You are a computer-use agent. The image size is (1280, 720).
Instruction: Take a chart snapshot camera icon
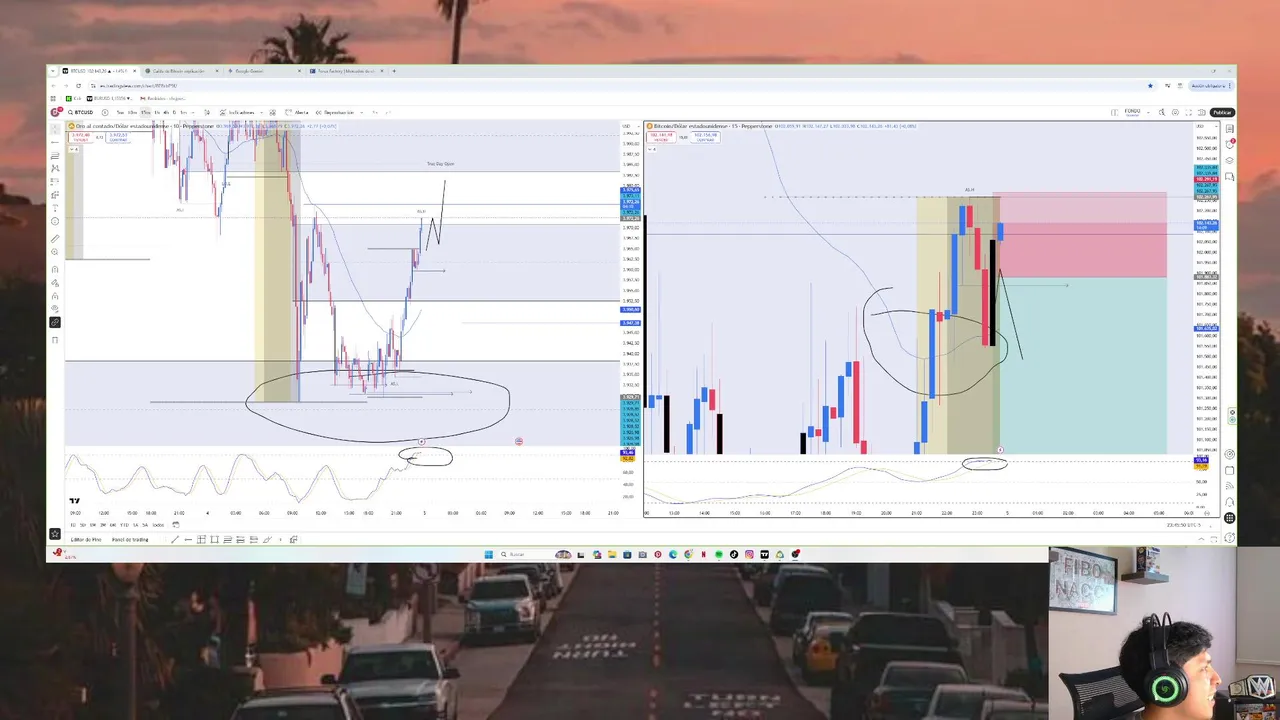coord(1201,112)
